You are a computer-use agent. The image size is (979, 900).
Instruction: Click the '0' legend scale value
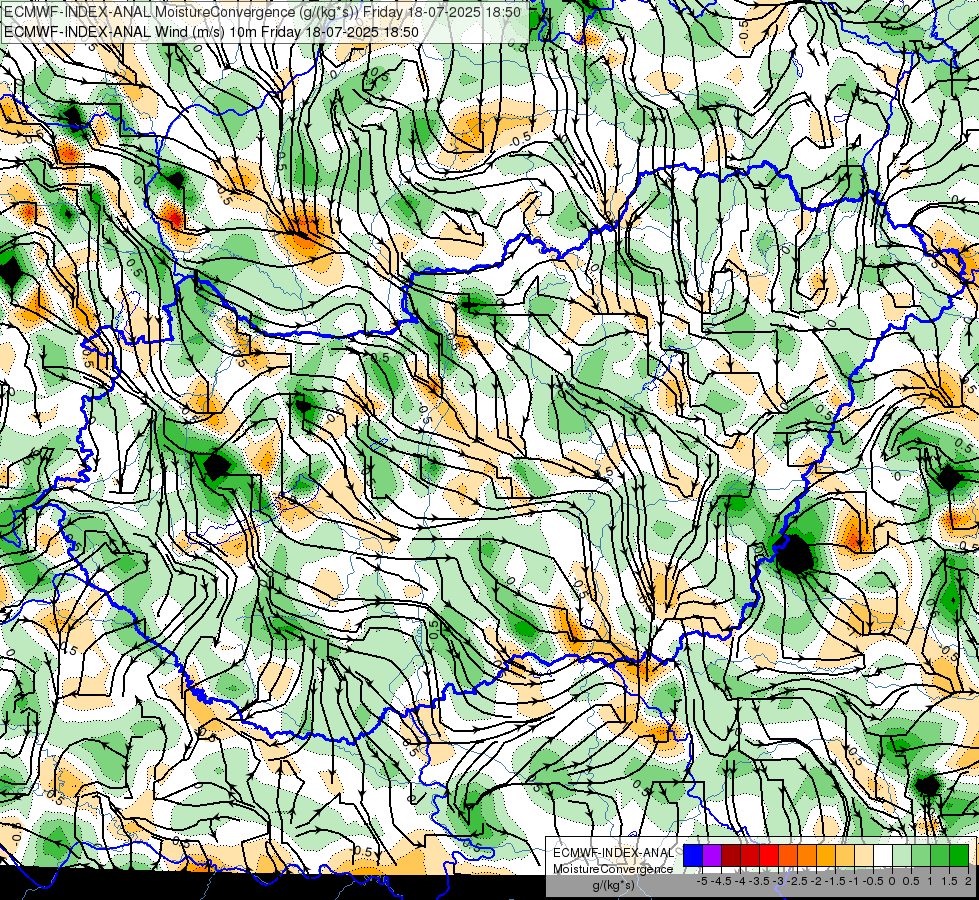pyautogui.click(x=892, y=881)
